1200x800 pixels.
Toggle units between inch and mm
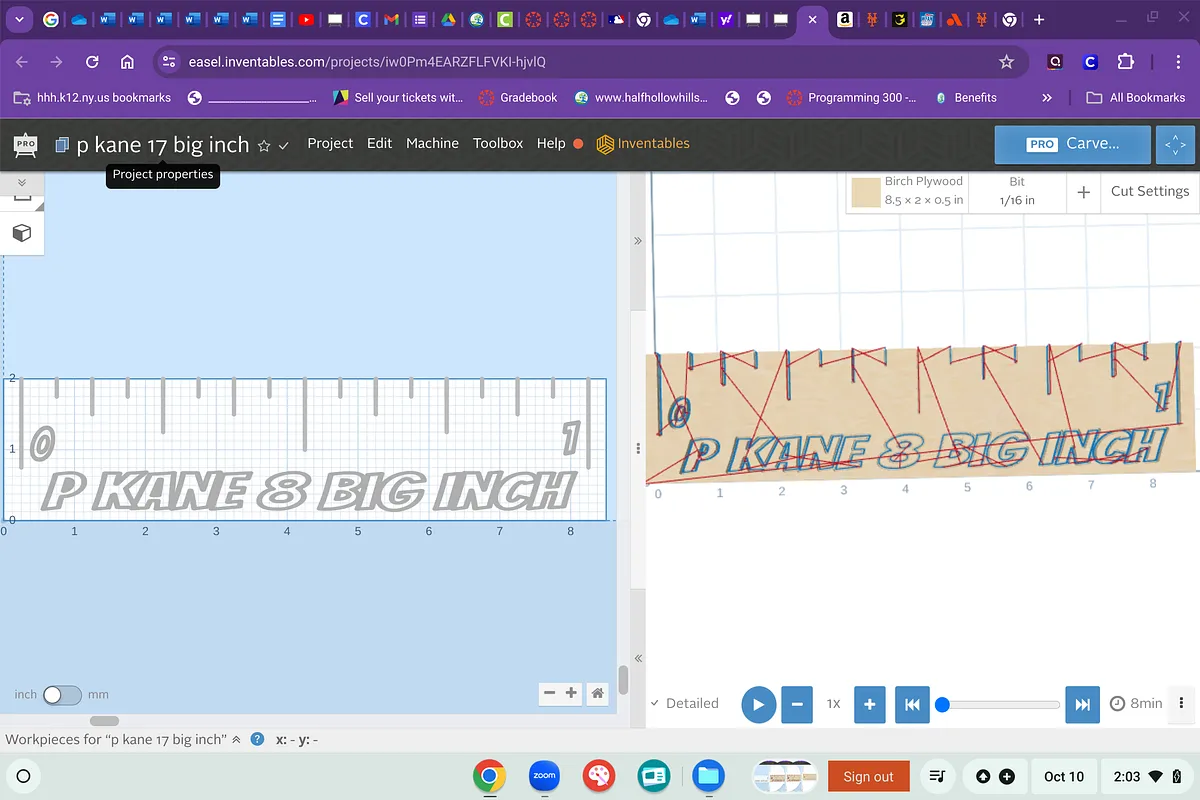tap(62, 694)
